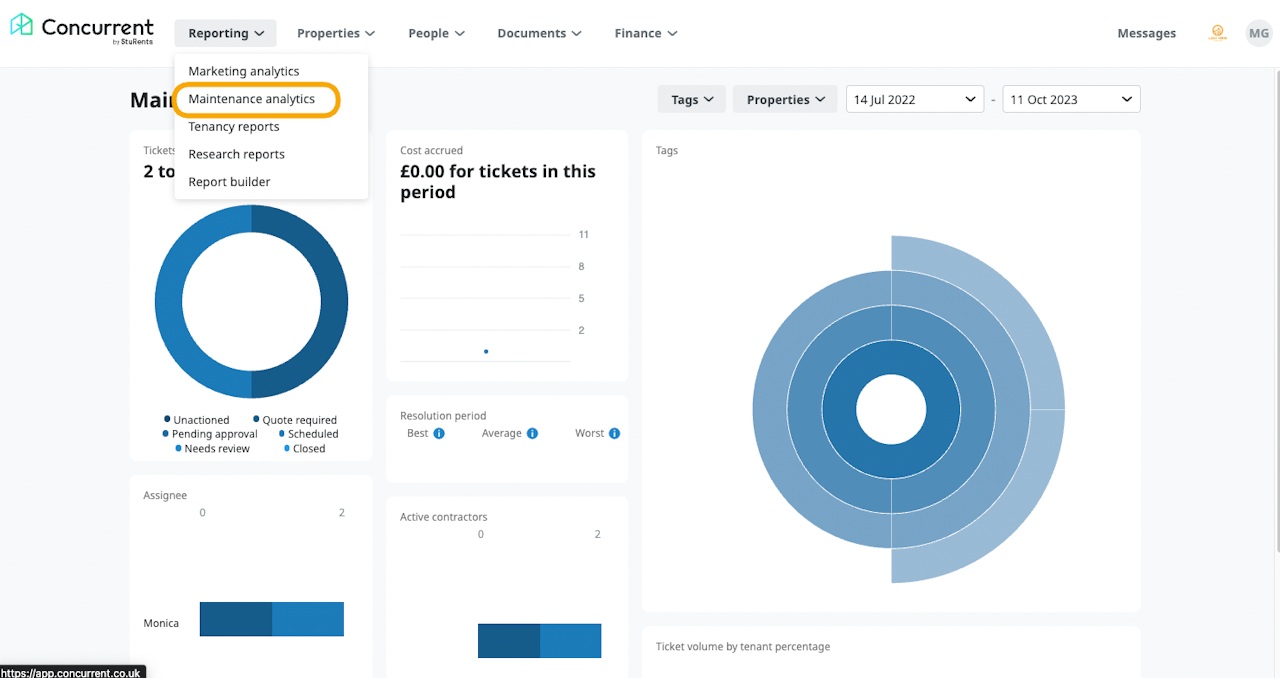This screenshot has height=678, width=1280.
Task: Click the Average resolution info icon
Action: click(532, 434)
